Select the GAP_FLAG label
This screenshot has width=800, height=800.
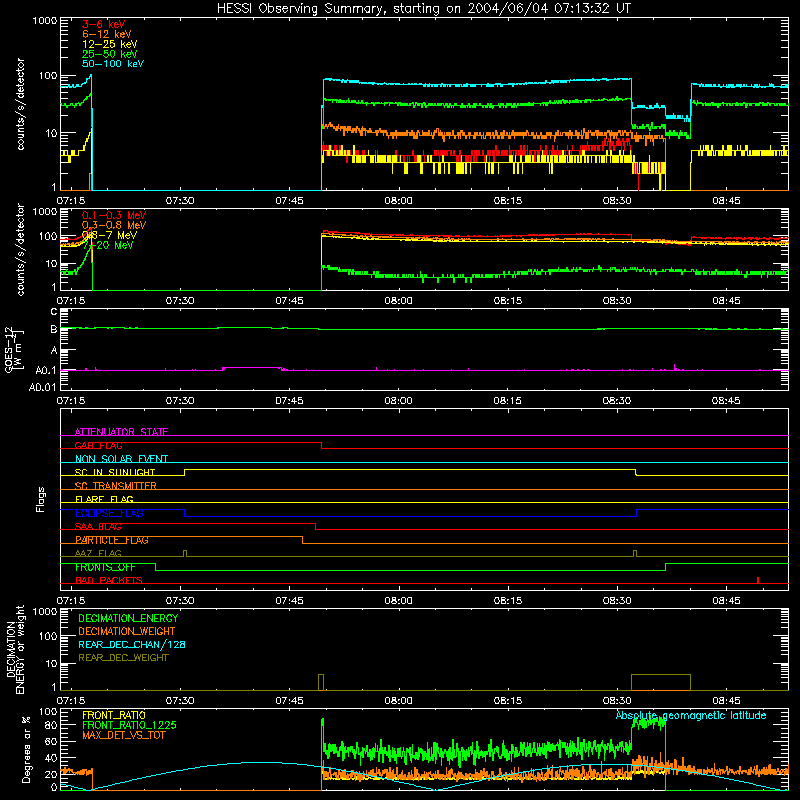(x=98, y=445)
